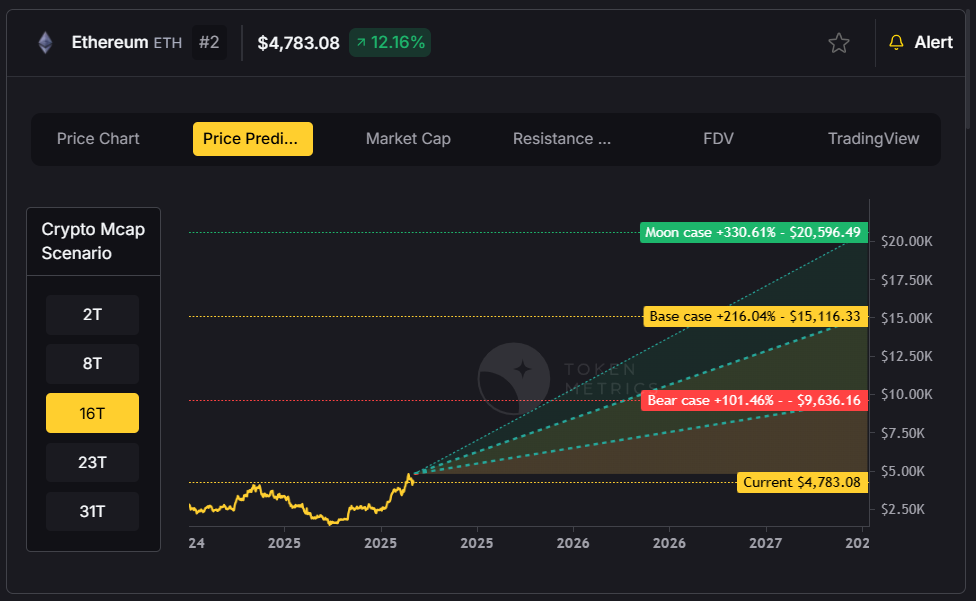Add Ethereum to favorites with star icon

point(838,43)
